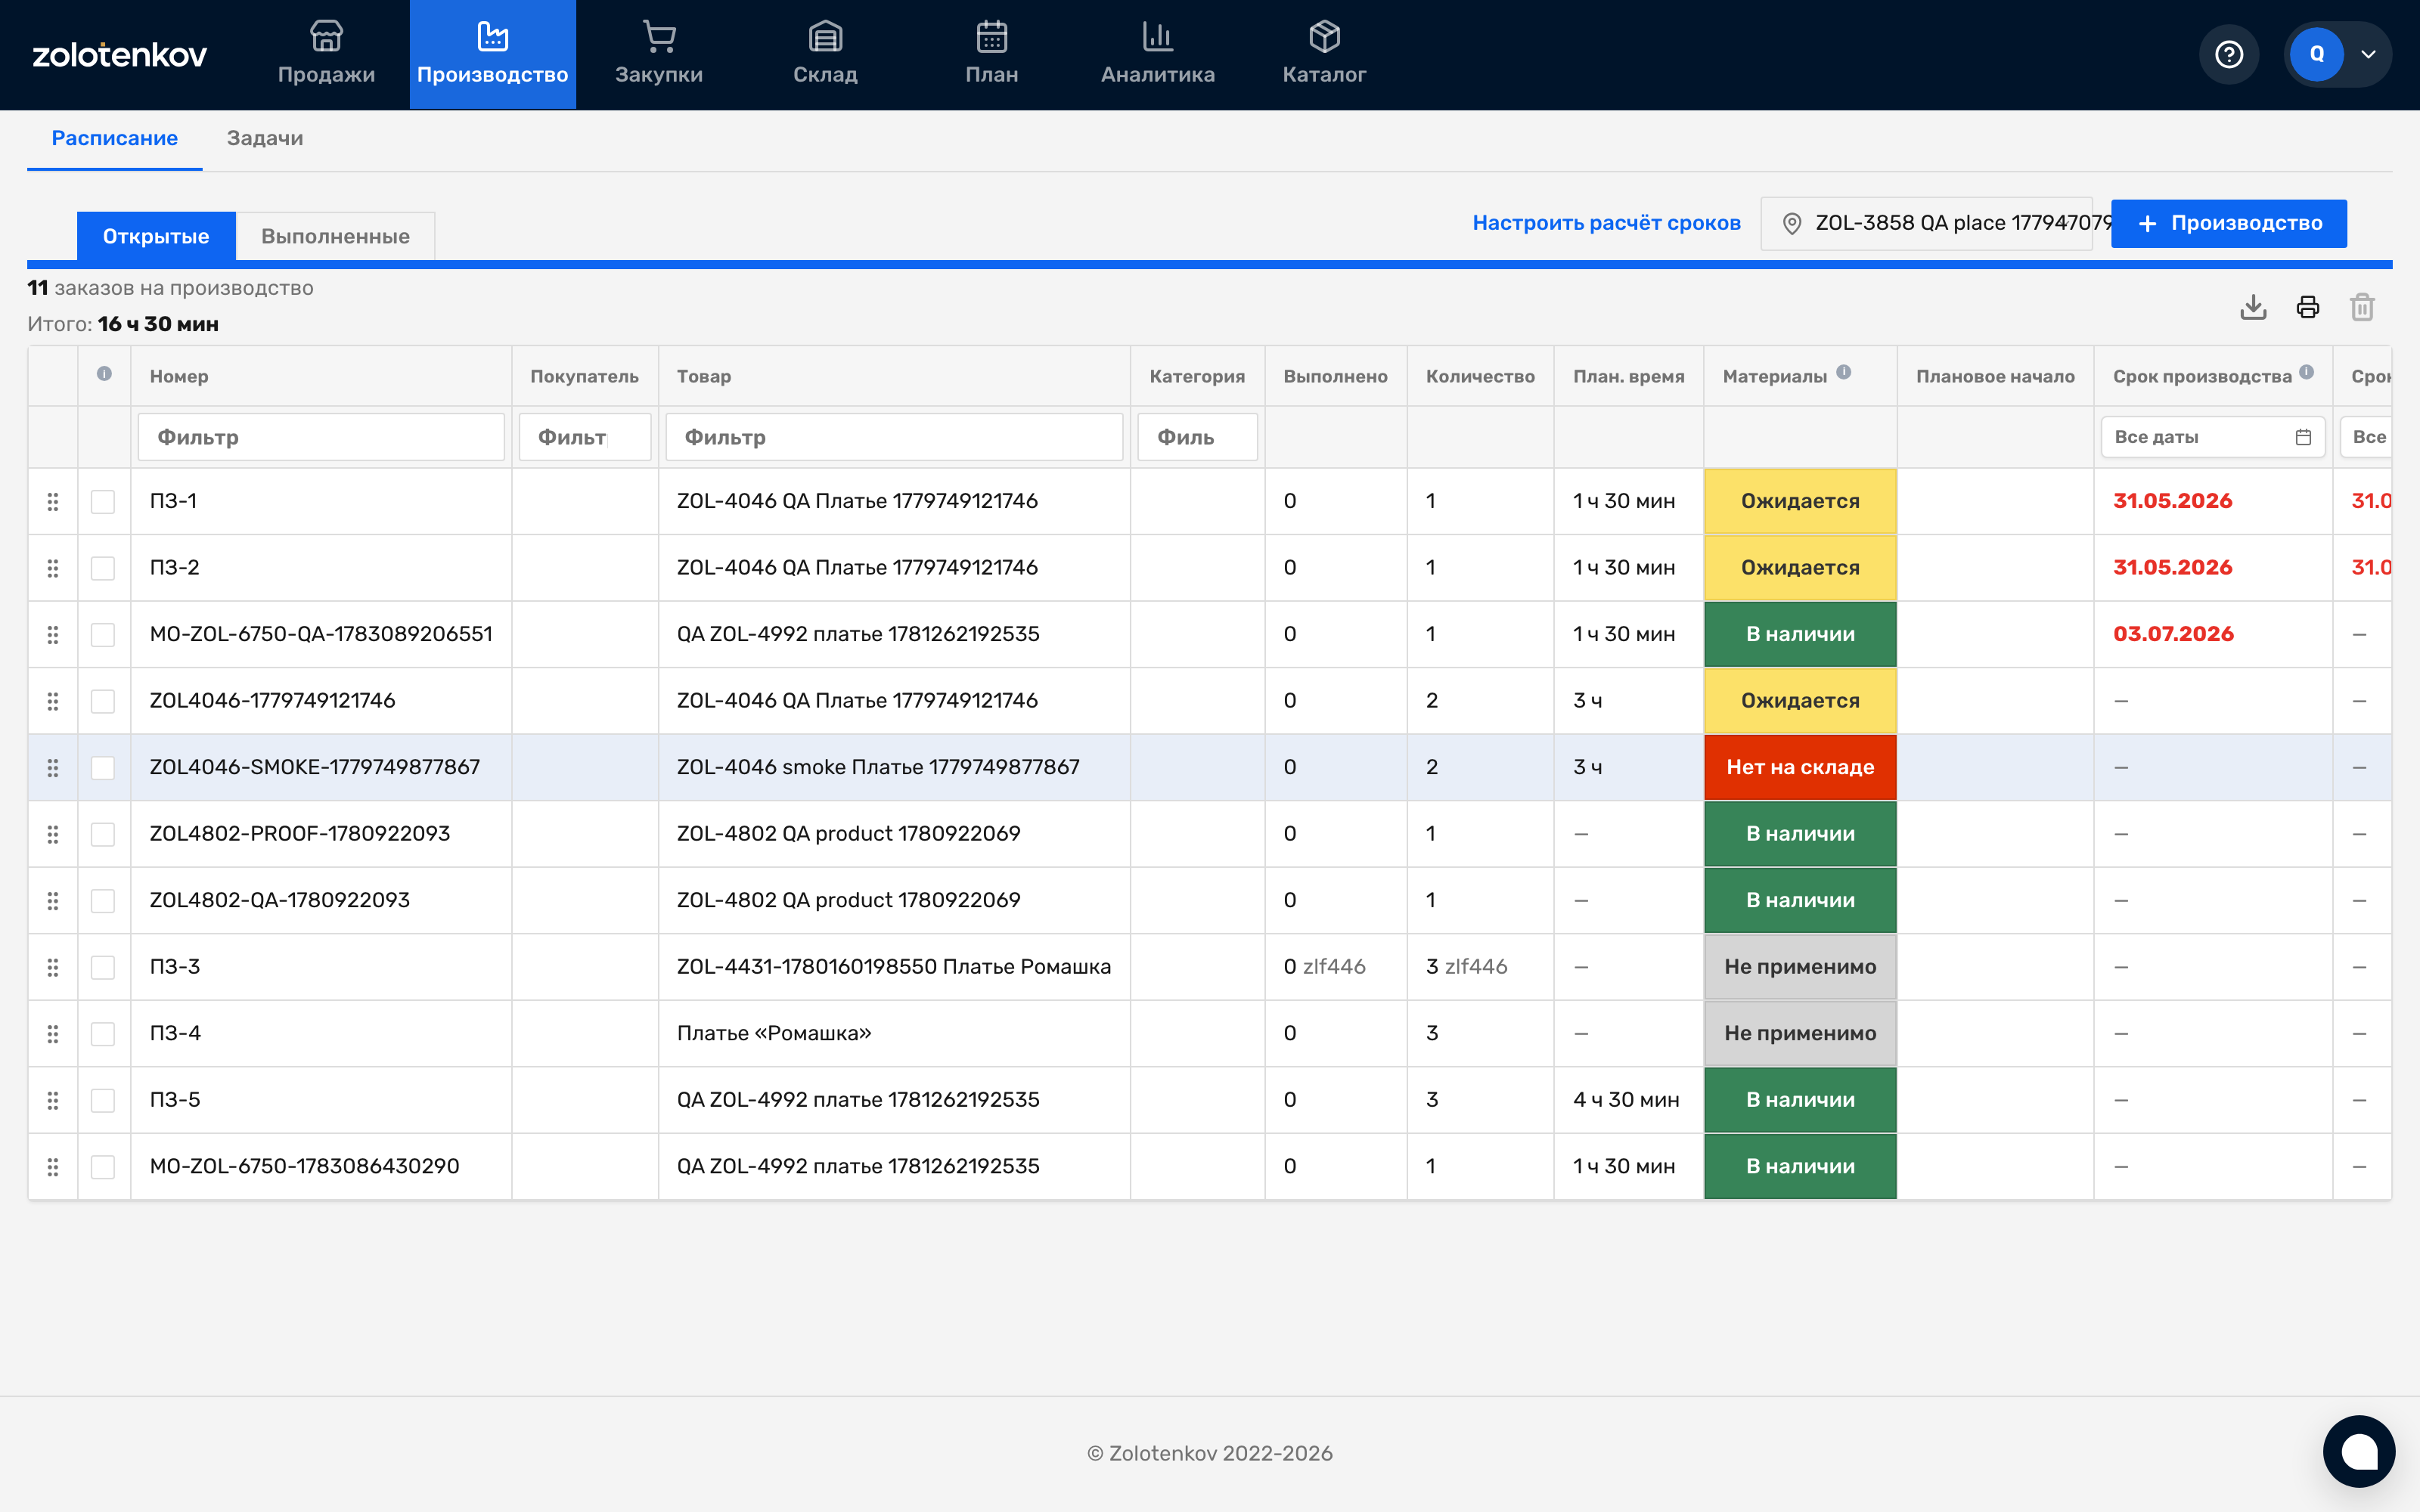
Task: Go to Закупки shopping cart icon
Action: [x=659, y=37]
